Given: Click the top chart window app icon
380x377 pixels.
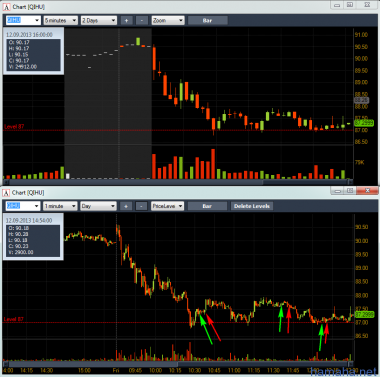Looking at the screenshot, I should (6, 7).
